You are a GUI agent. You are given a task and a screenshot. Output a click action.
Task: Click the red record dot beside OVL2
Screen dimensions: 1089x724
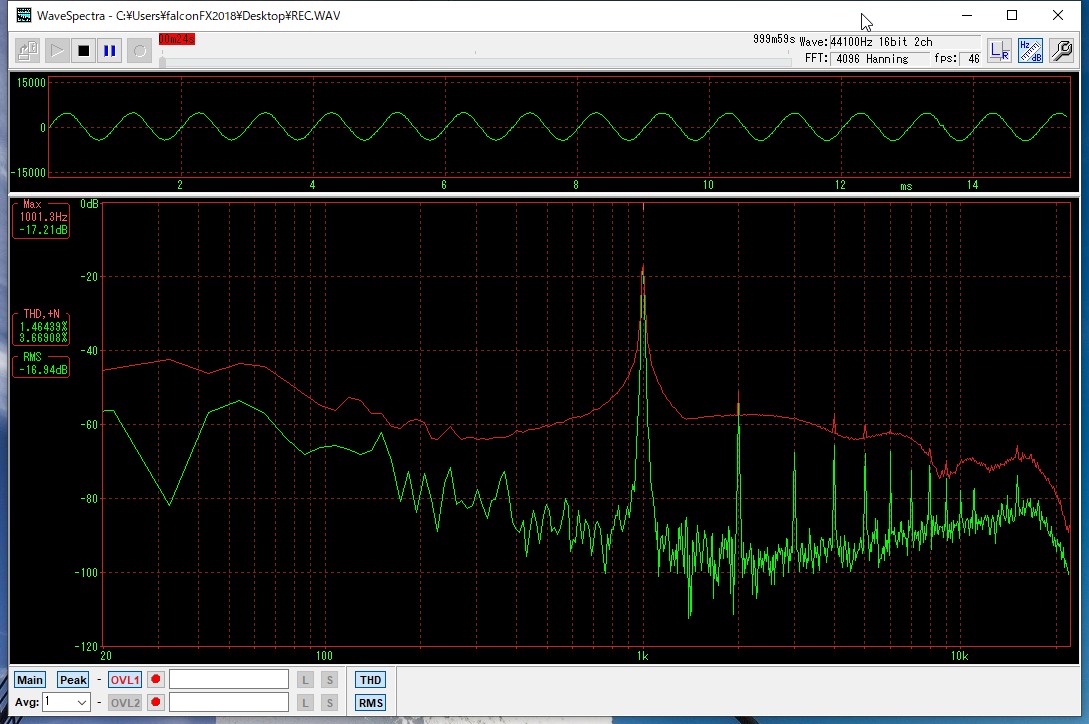point(155,702)
